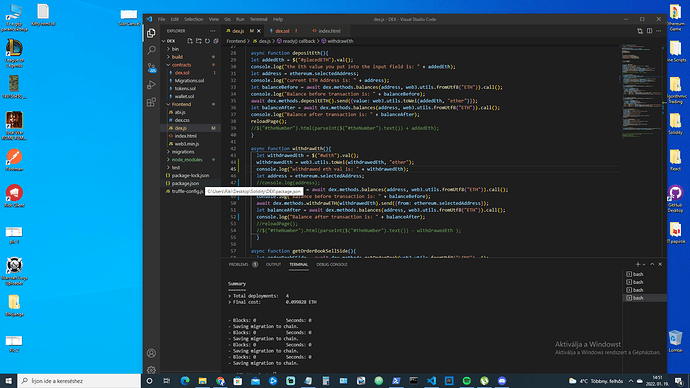Close the dex.js editor tab
This screenshot has width=690, height=388.
[259, 31]
